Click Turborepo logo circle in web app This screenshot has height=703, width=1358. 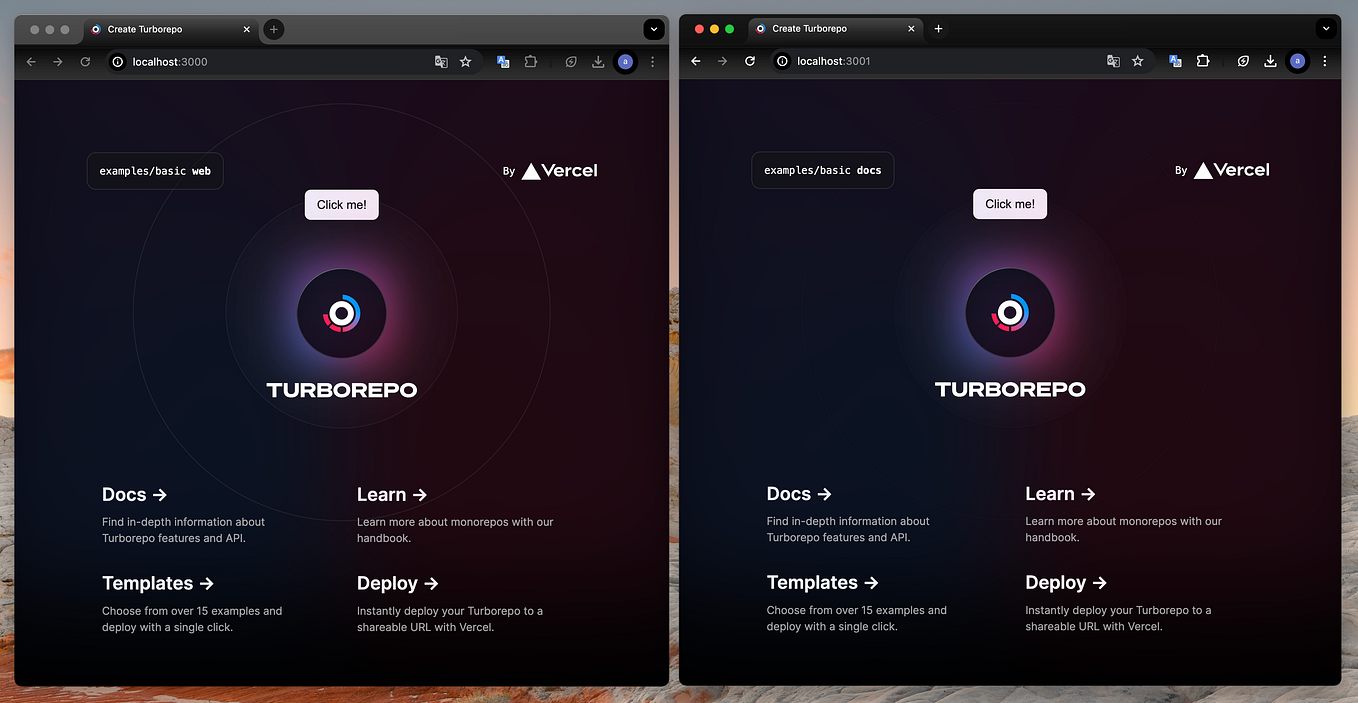[x=341, y=314]
